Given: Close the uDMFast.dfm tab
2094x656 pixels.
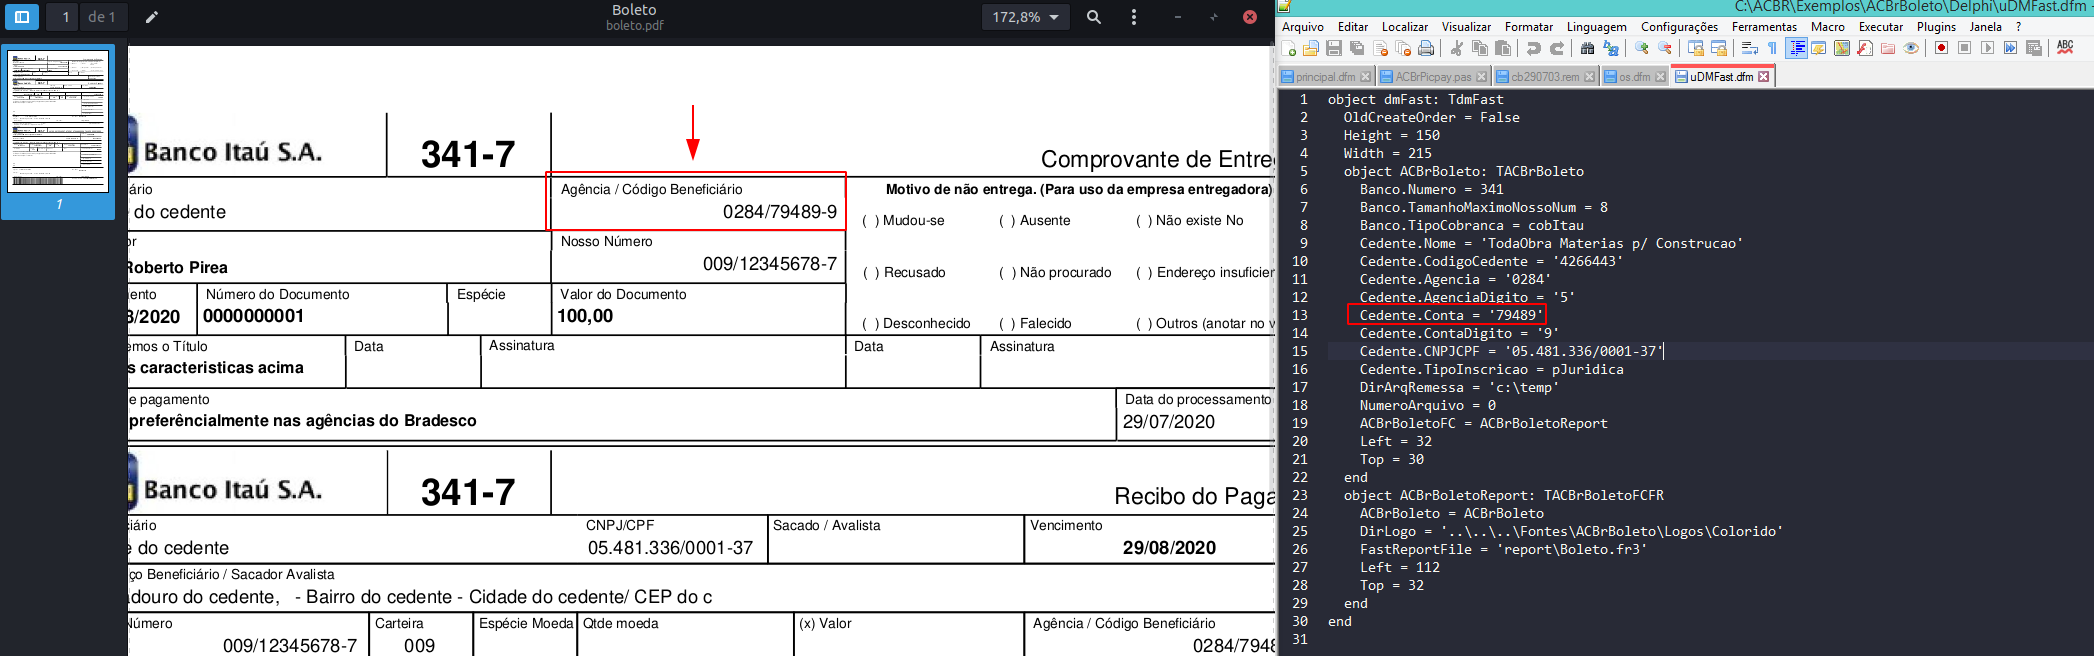Looking at the screenshot, I should click(x=1763, y=77).
